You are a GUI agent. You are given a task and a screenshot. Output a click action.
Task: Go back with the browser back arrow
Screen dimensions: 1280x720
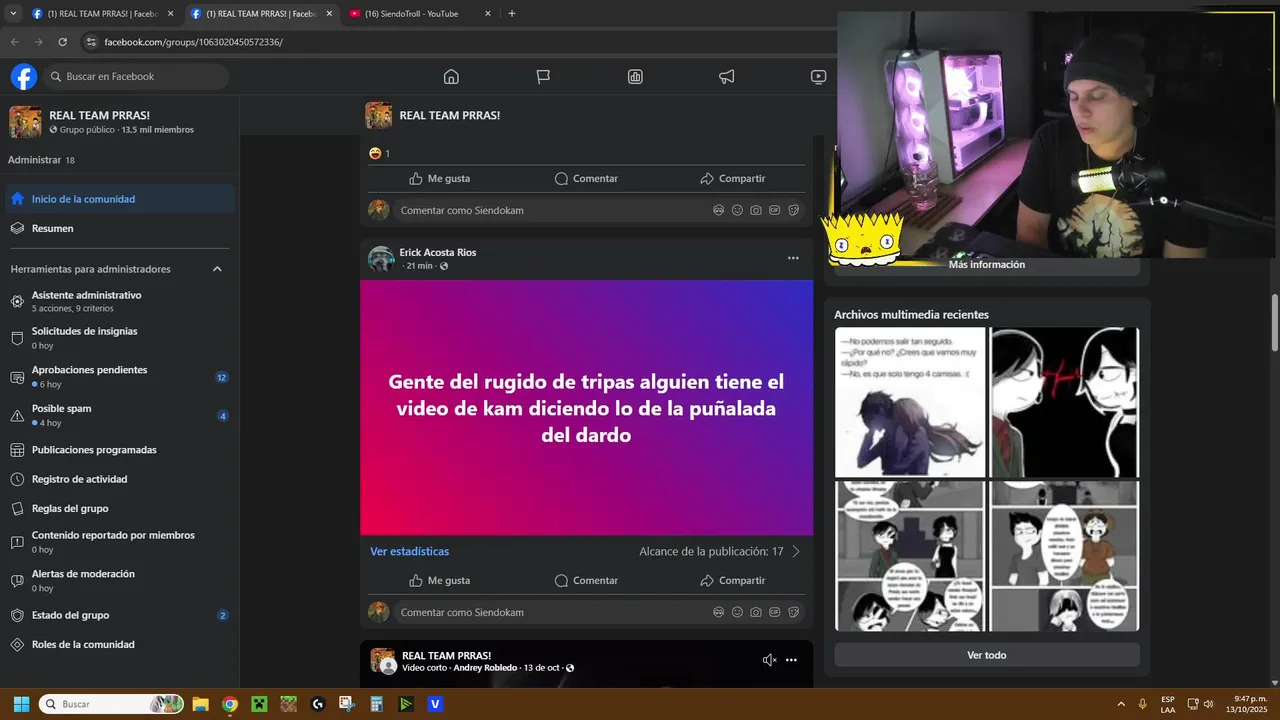14,42
